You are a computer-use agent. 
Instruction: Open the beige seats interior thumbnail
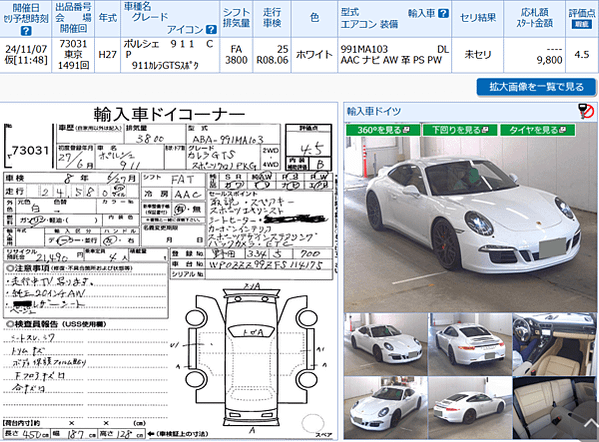pyautogui.click(x=554, y=408)
